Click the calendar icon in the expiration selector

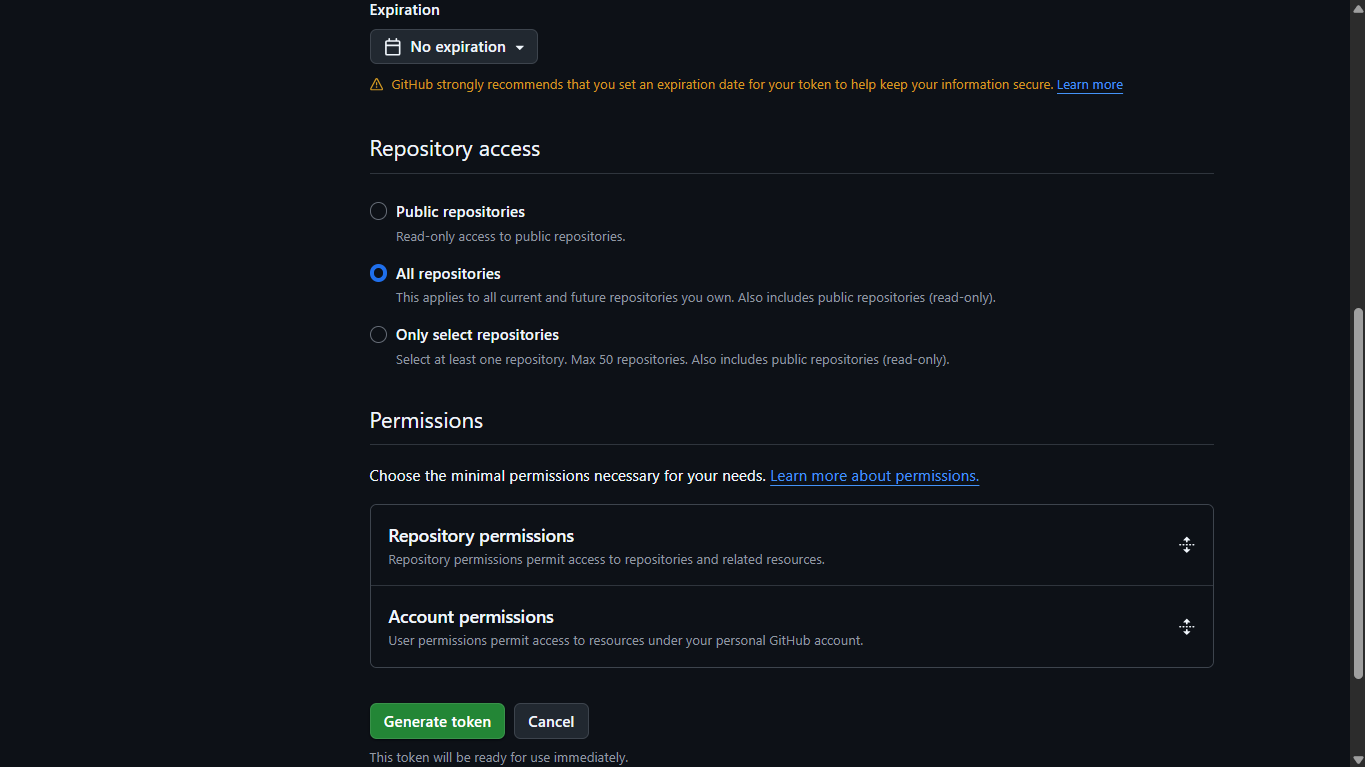click(393, 47)
